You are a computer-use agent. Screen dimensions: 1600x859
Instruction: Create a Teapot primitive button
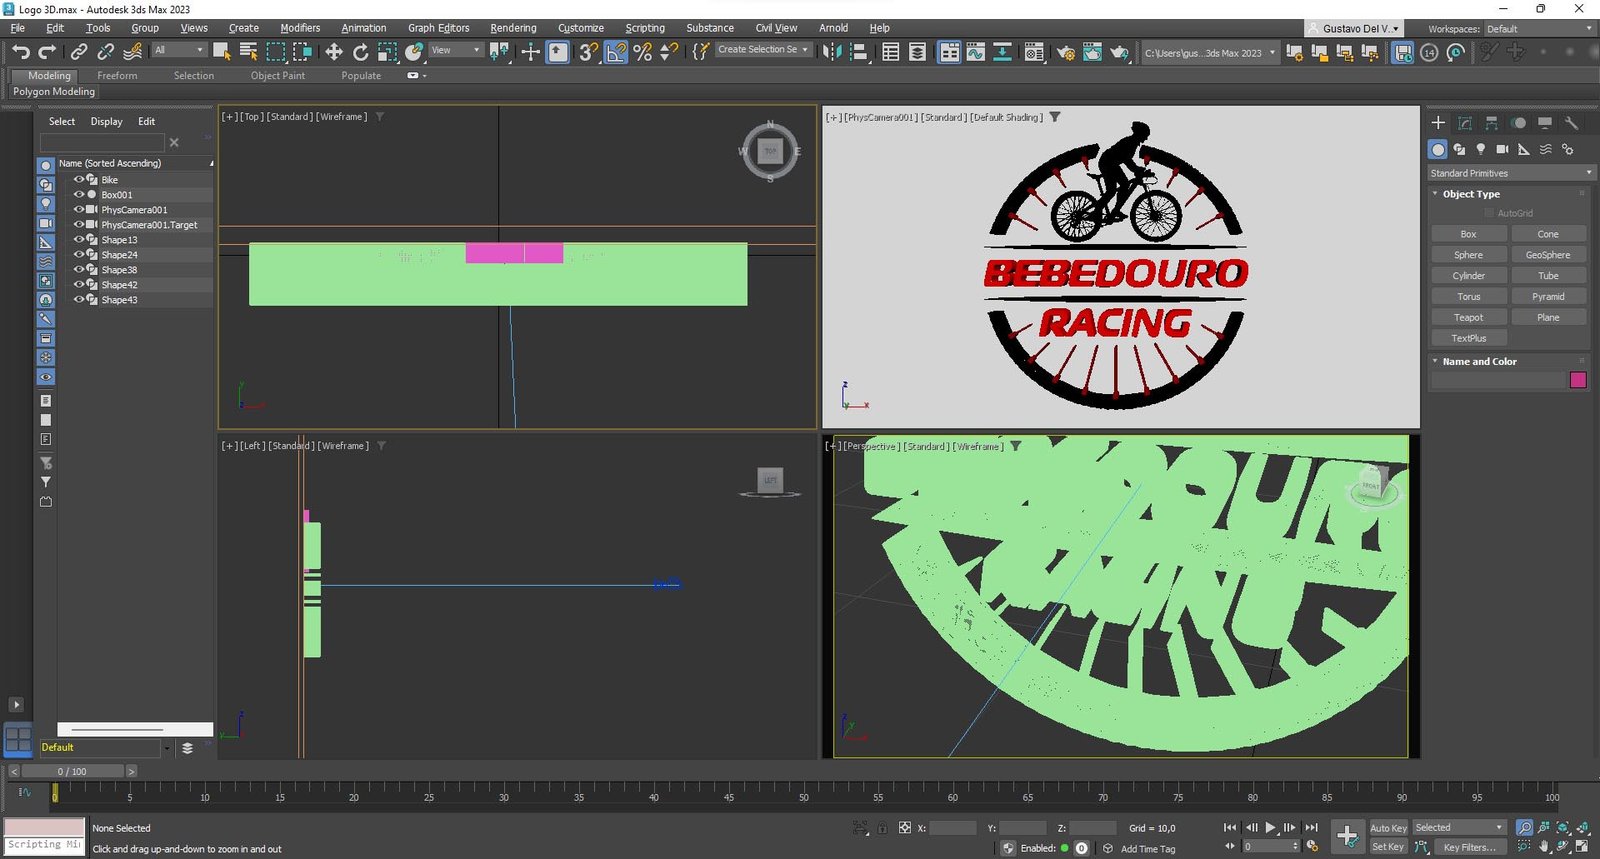pyautogui.click(x=1468, y=317)
